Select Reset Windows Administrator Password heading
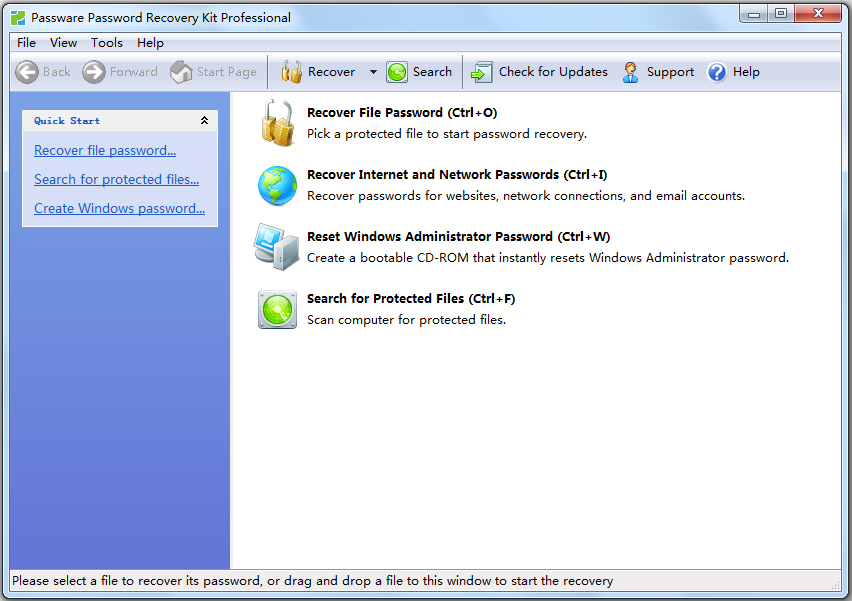 point(458,237)
